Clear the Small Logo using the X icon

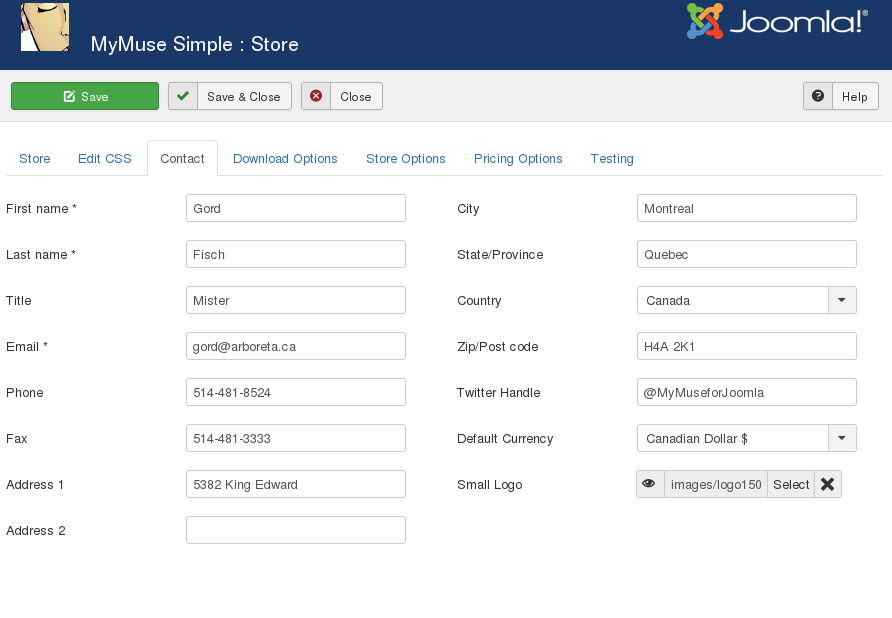(828, 484)
